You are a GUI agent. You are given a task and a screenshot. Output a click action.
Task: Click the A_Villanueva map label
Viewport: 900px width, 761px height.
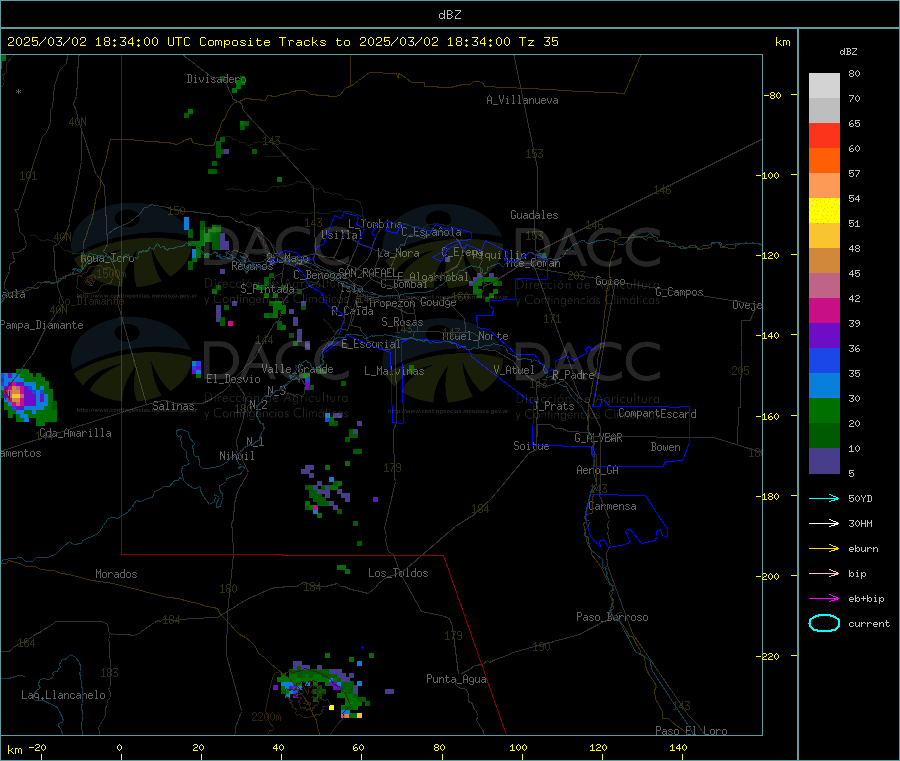pos(522,100)
